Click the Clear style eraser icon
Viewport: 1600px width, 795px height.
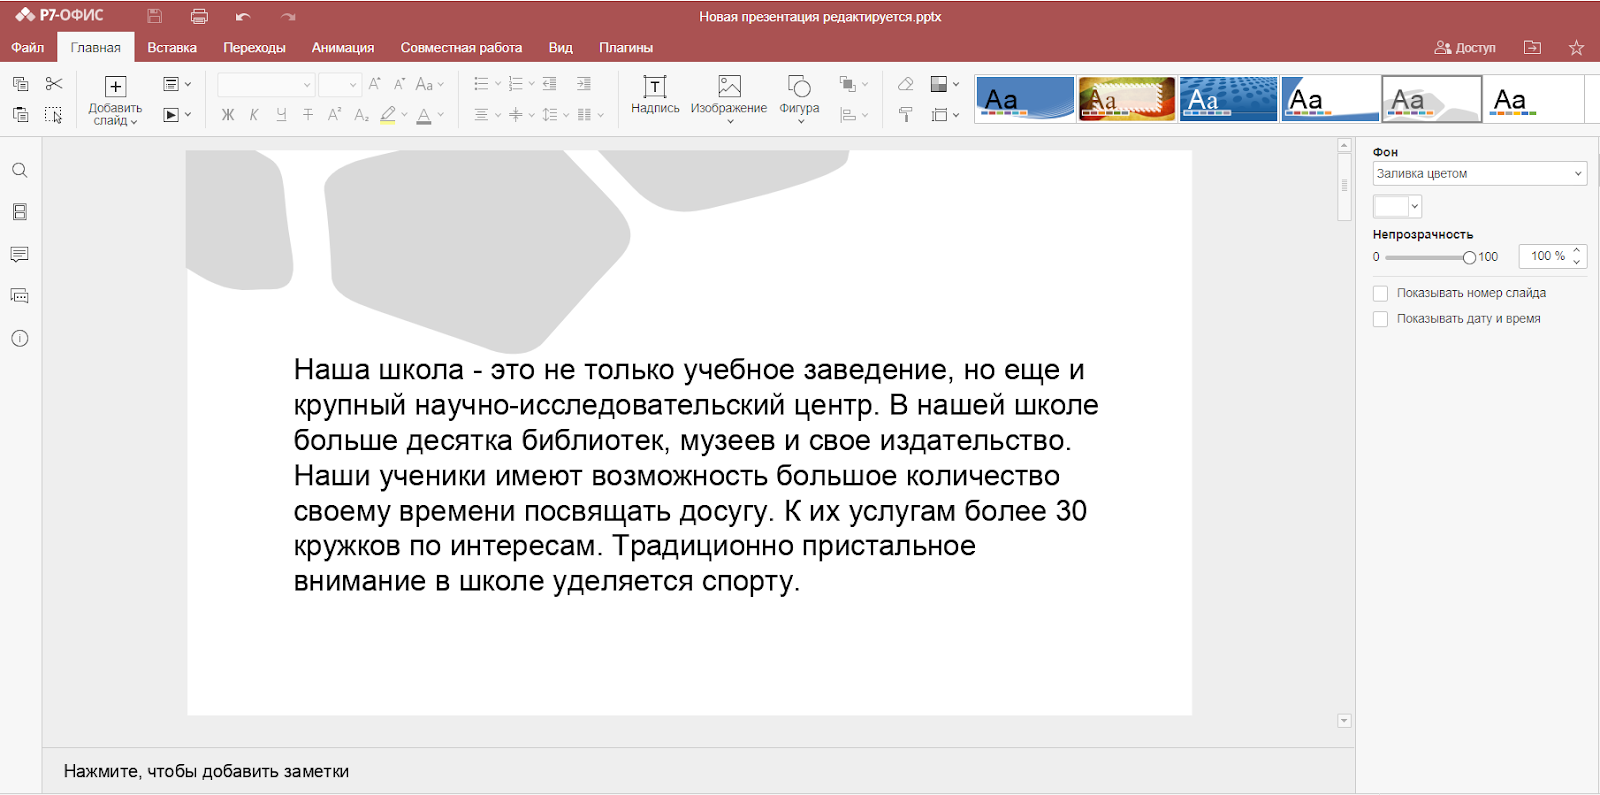pyautogui.click(x=905, y=84)
